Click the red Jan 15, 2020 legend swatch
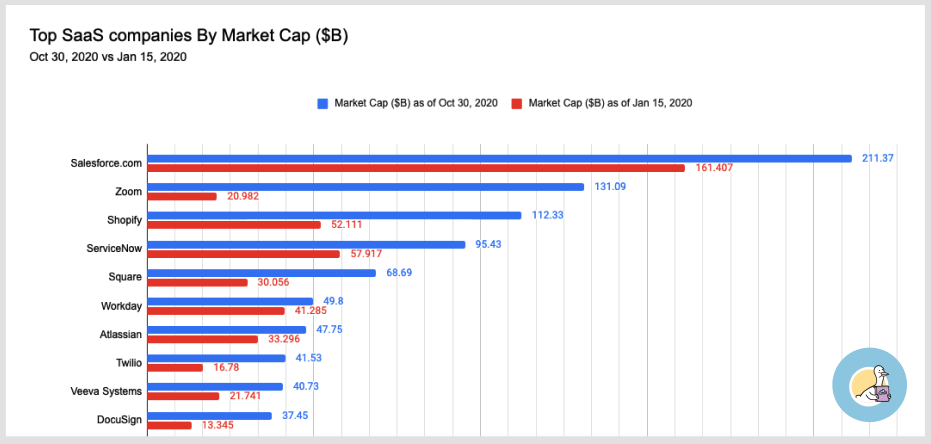 pos(517,103)
